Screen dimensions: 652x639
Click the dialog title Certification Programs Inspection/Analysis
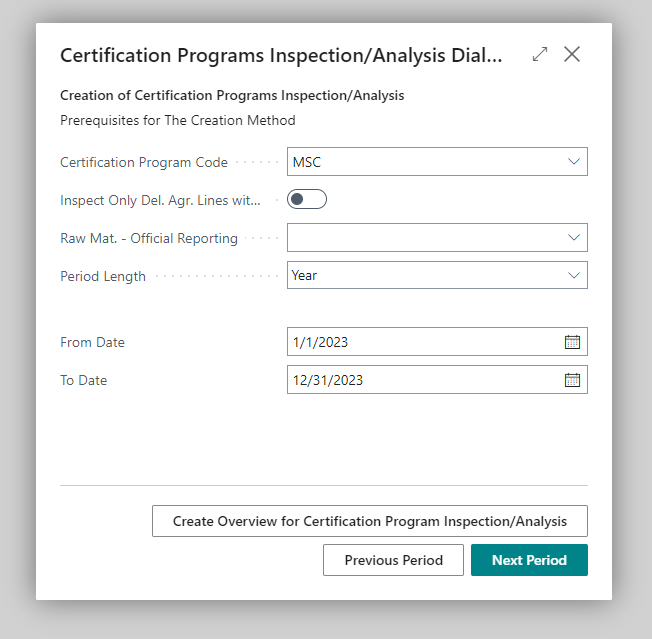point(281,55)
